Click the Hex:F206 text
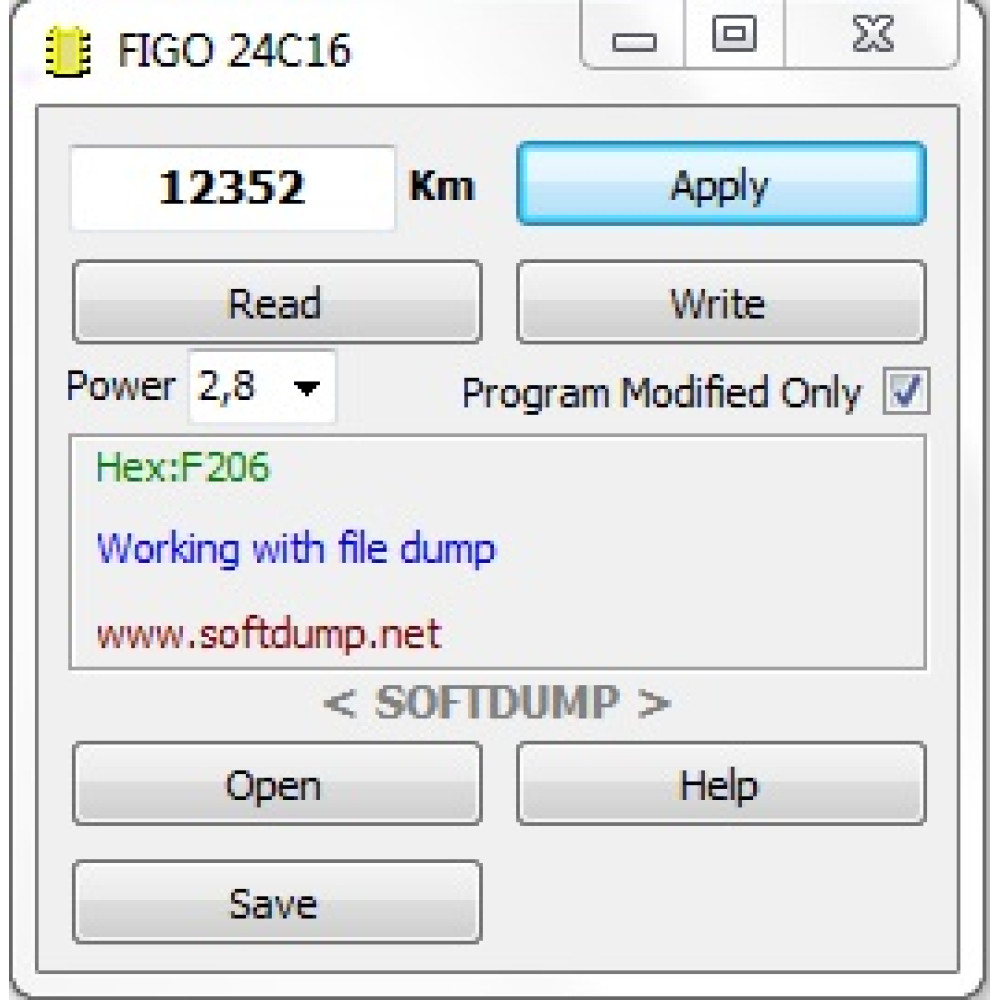 [183, 467]
